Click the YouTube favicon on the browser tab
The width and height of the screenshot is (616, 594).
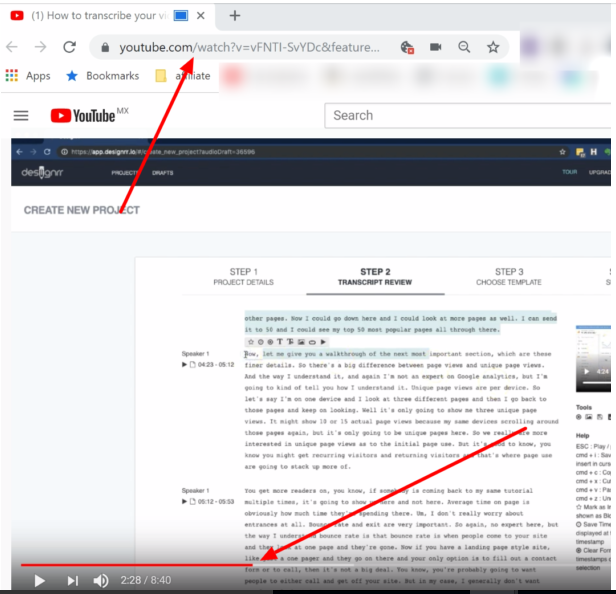pos(17,16)
